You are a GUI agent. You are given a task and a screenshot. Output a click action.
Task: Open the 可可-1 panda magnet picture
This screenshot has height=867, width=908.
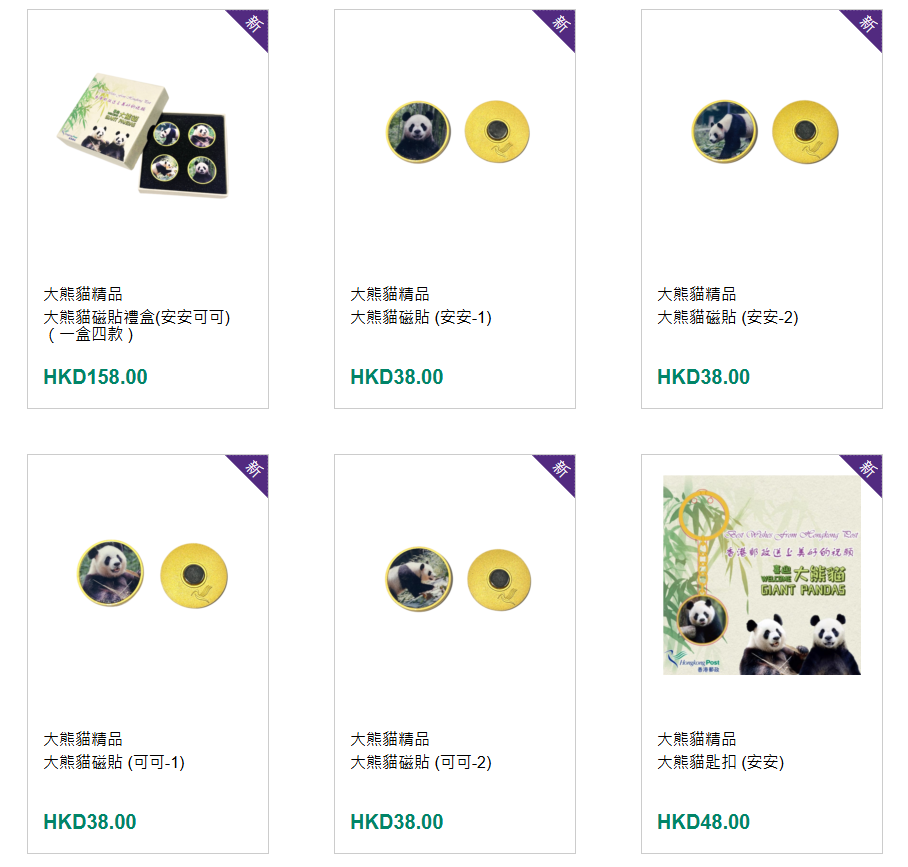[153, 574]
